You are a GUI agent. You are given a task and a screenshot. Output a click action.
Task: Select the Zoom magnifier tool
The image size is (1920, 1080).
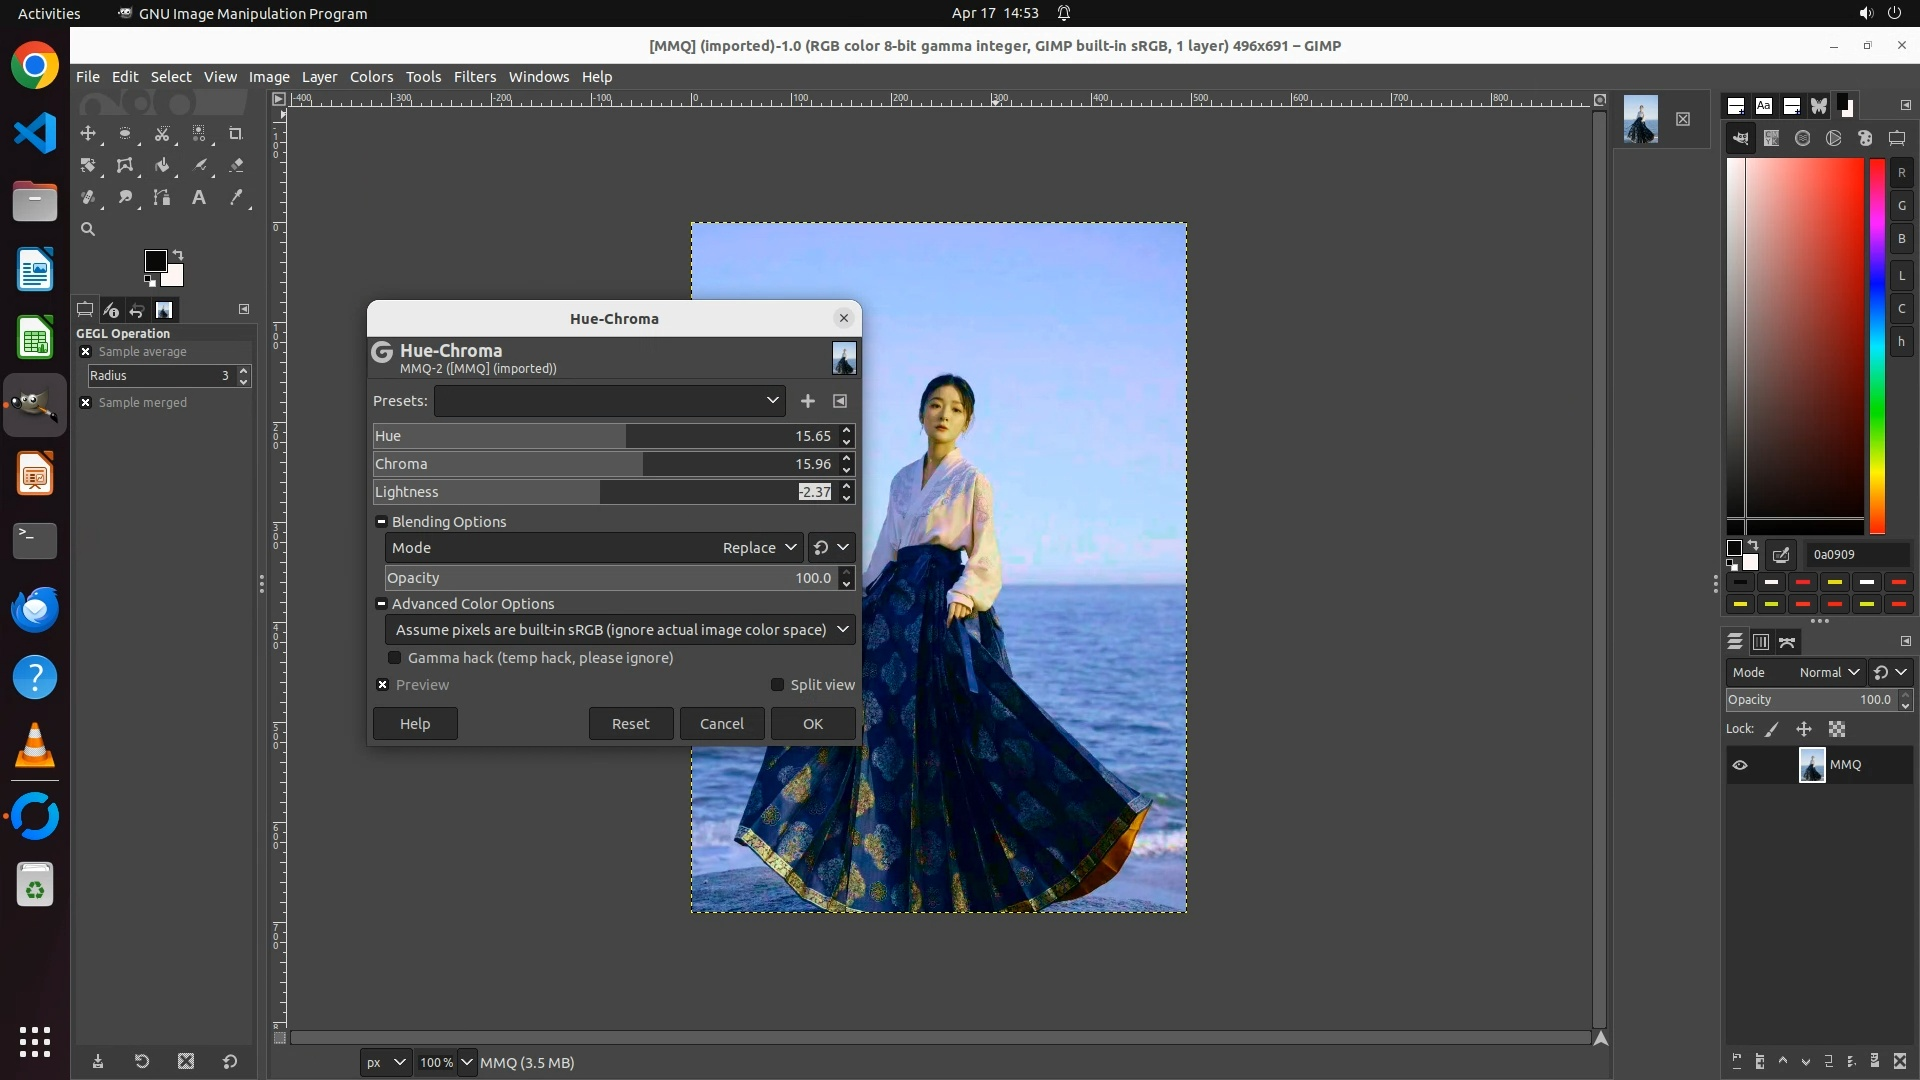[88, 229]
